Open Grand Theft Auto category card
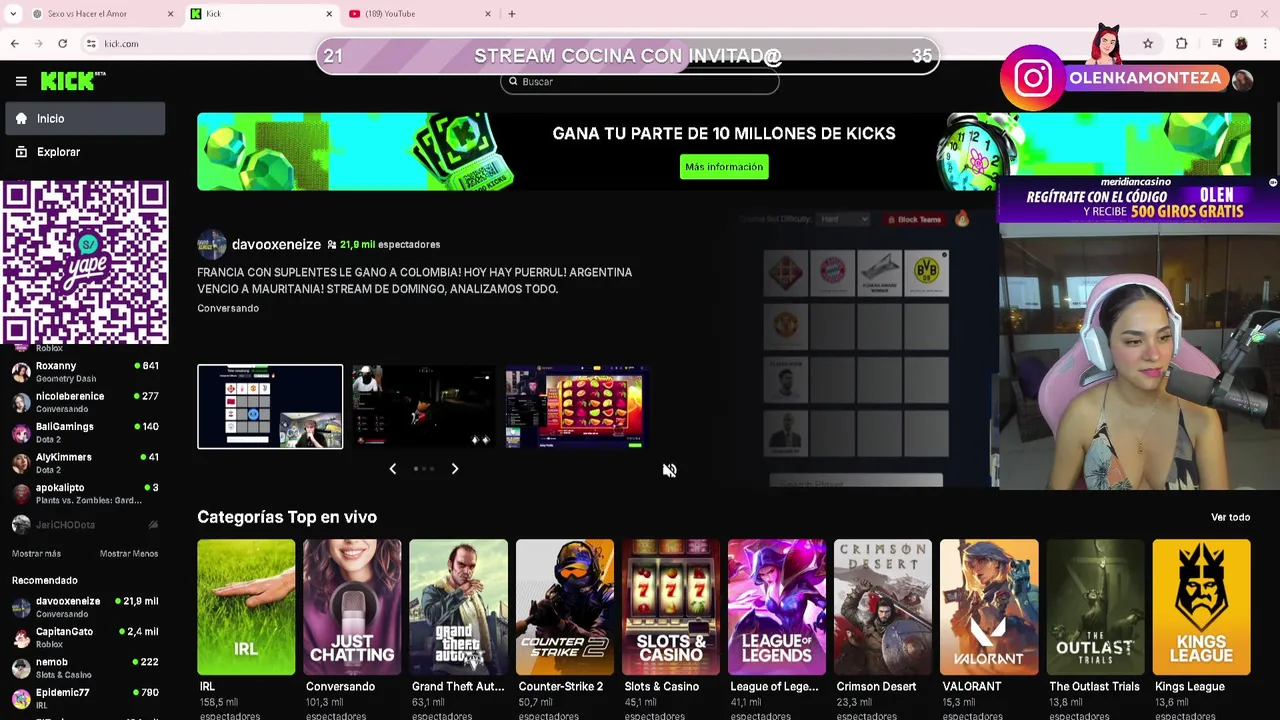The height and width of the screenshot is (720, 1280). [x=458, y=607]
